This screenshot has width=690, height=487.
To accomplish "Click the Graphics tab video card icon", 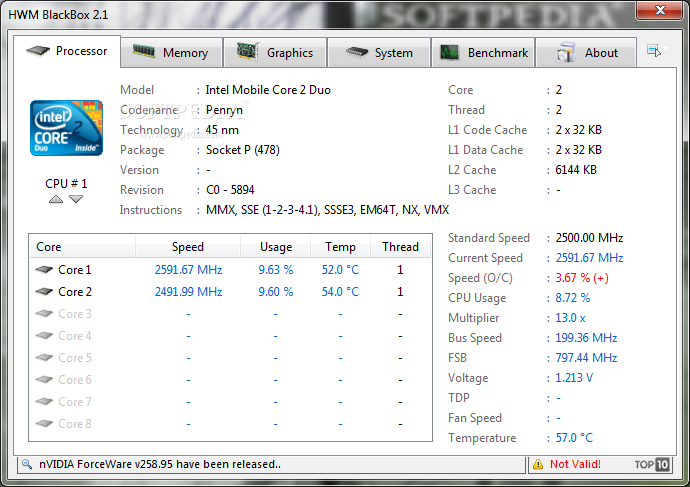I will click(247, 52).
